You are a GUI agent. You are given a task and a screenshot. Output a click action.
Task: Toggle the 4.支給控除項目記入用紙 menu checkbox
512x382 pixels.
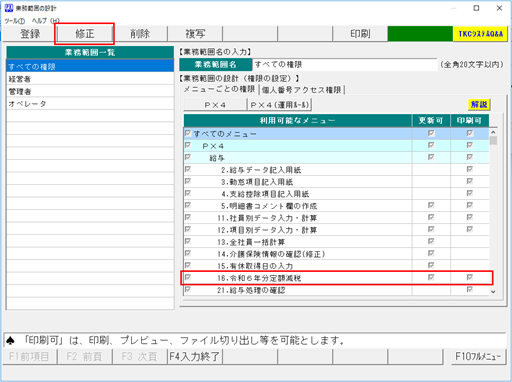tap(188, 193)
